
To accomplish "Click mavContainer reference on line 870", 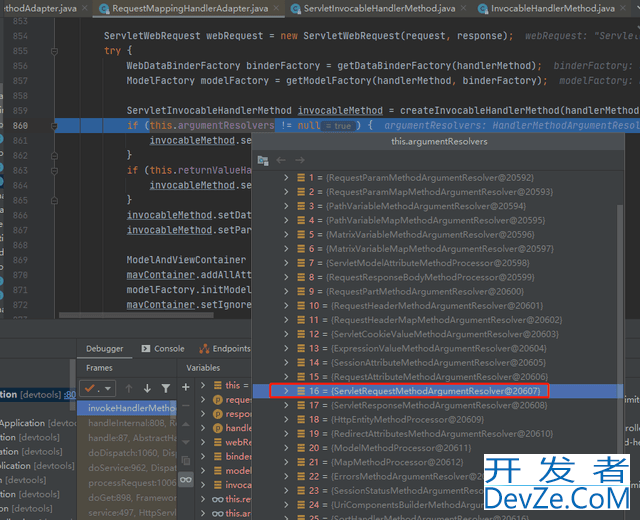I will pyautogui.click(x=160, y=275).
